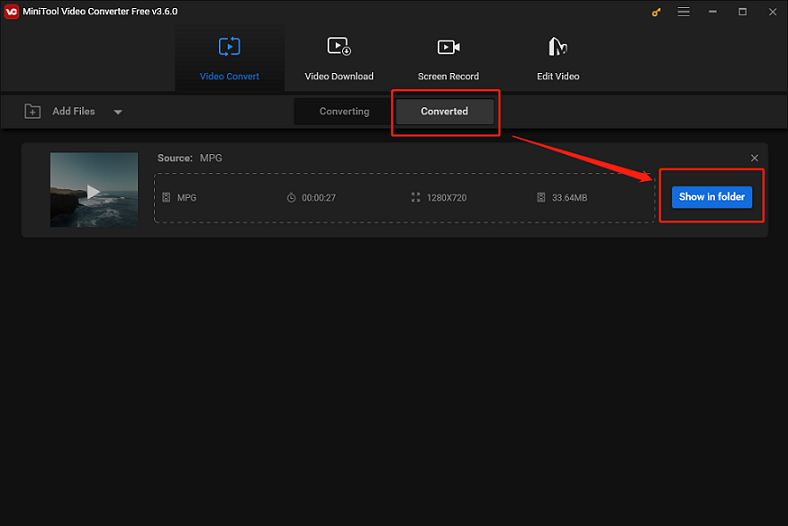Select the Converted sub-tab
Image resolution: width=788 pixels, height=526 pixels.
click(x=444, y=112)
